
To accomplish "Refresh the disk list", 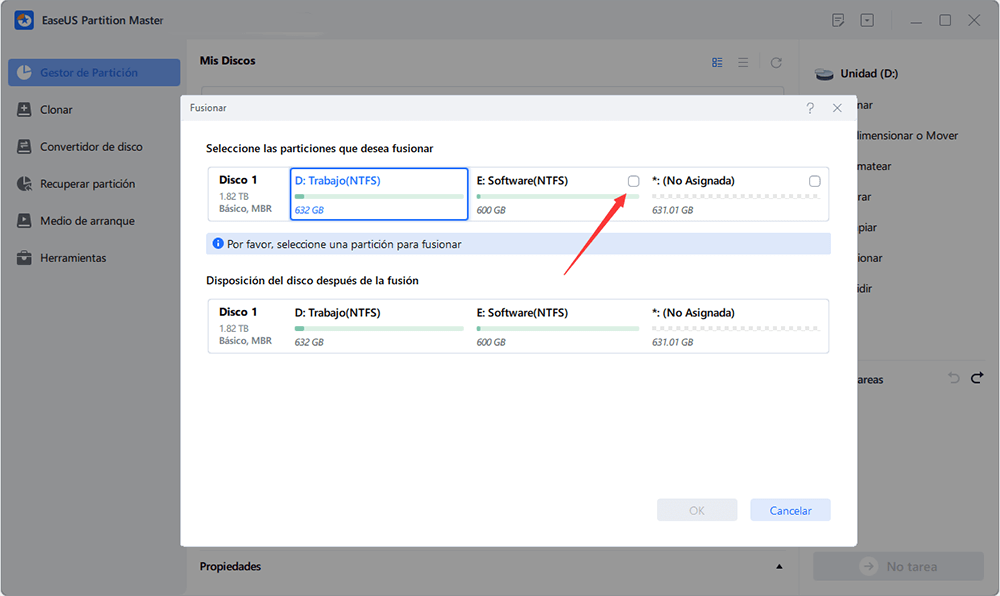I will pyautogui.click(x=776, y=62).
